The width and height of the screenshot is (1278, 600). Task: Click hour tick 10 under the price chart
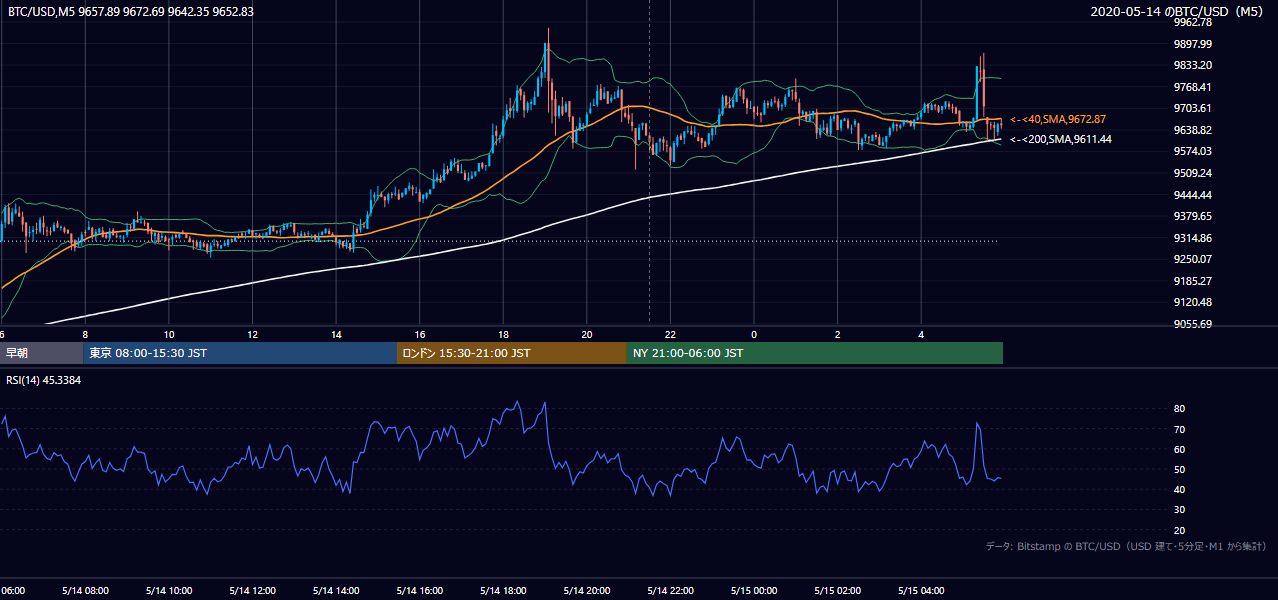click(169, 334)
